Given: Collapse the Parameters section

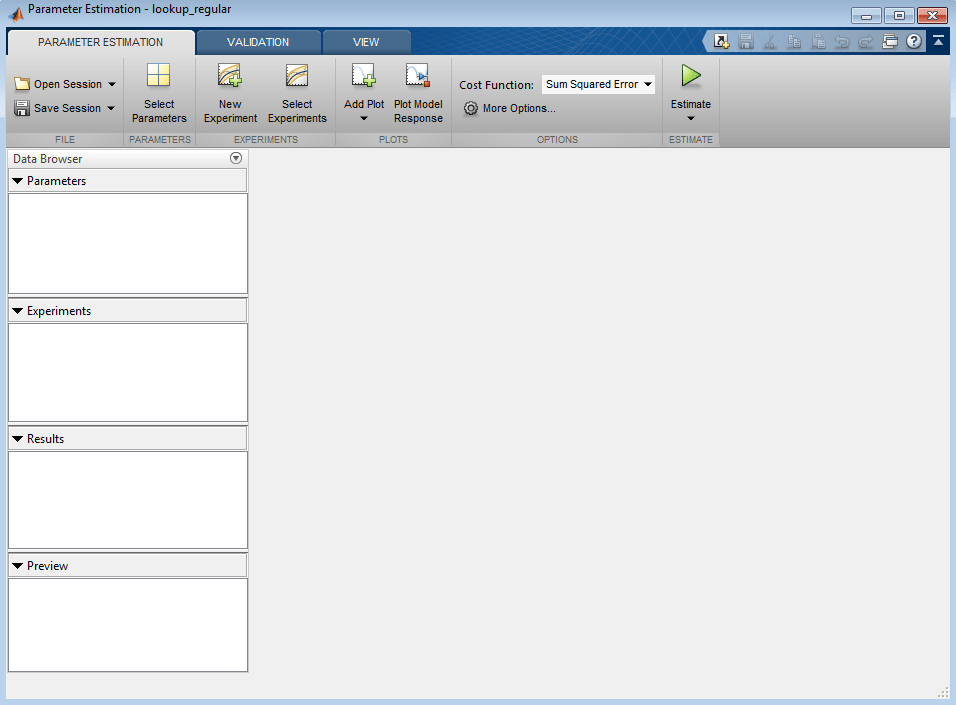Looking at the screenshot, I should (x=18, y=181).
